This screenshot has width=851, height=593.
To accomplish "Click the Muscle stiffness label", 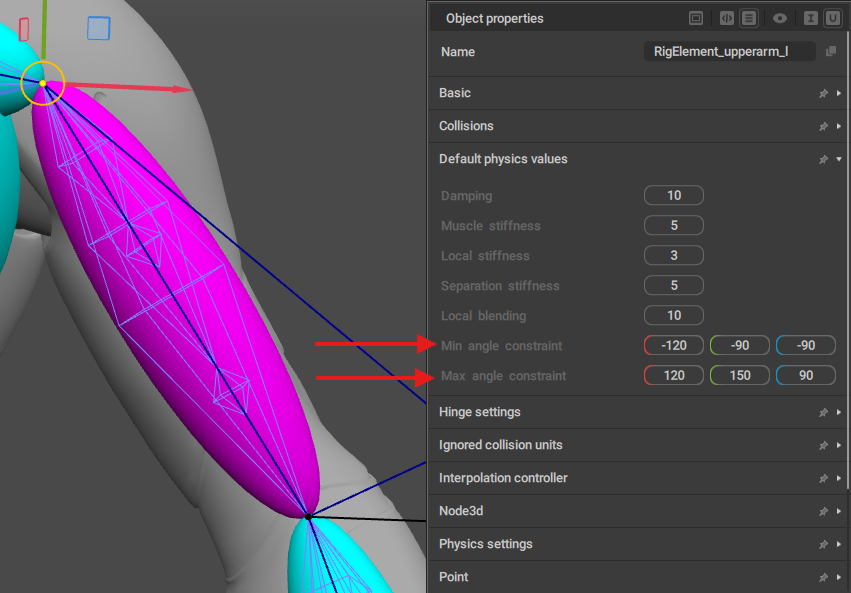I will [490, 226].
